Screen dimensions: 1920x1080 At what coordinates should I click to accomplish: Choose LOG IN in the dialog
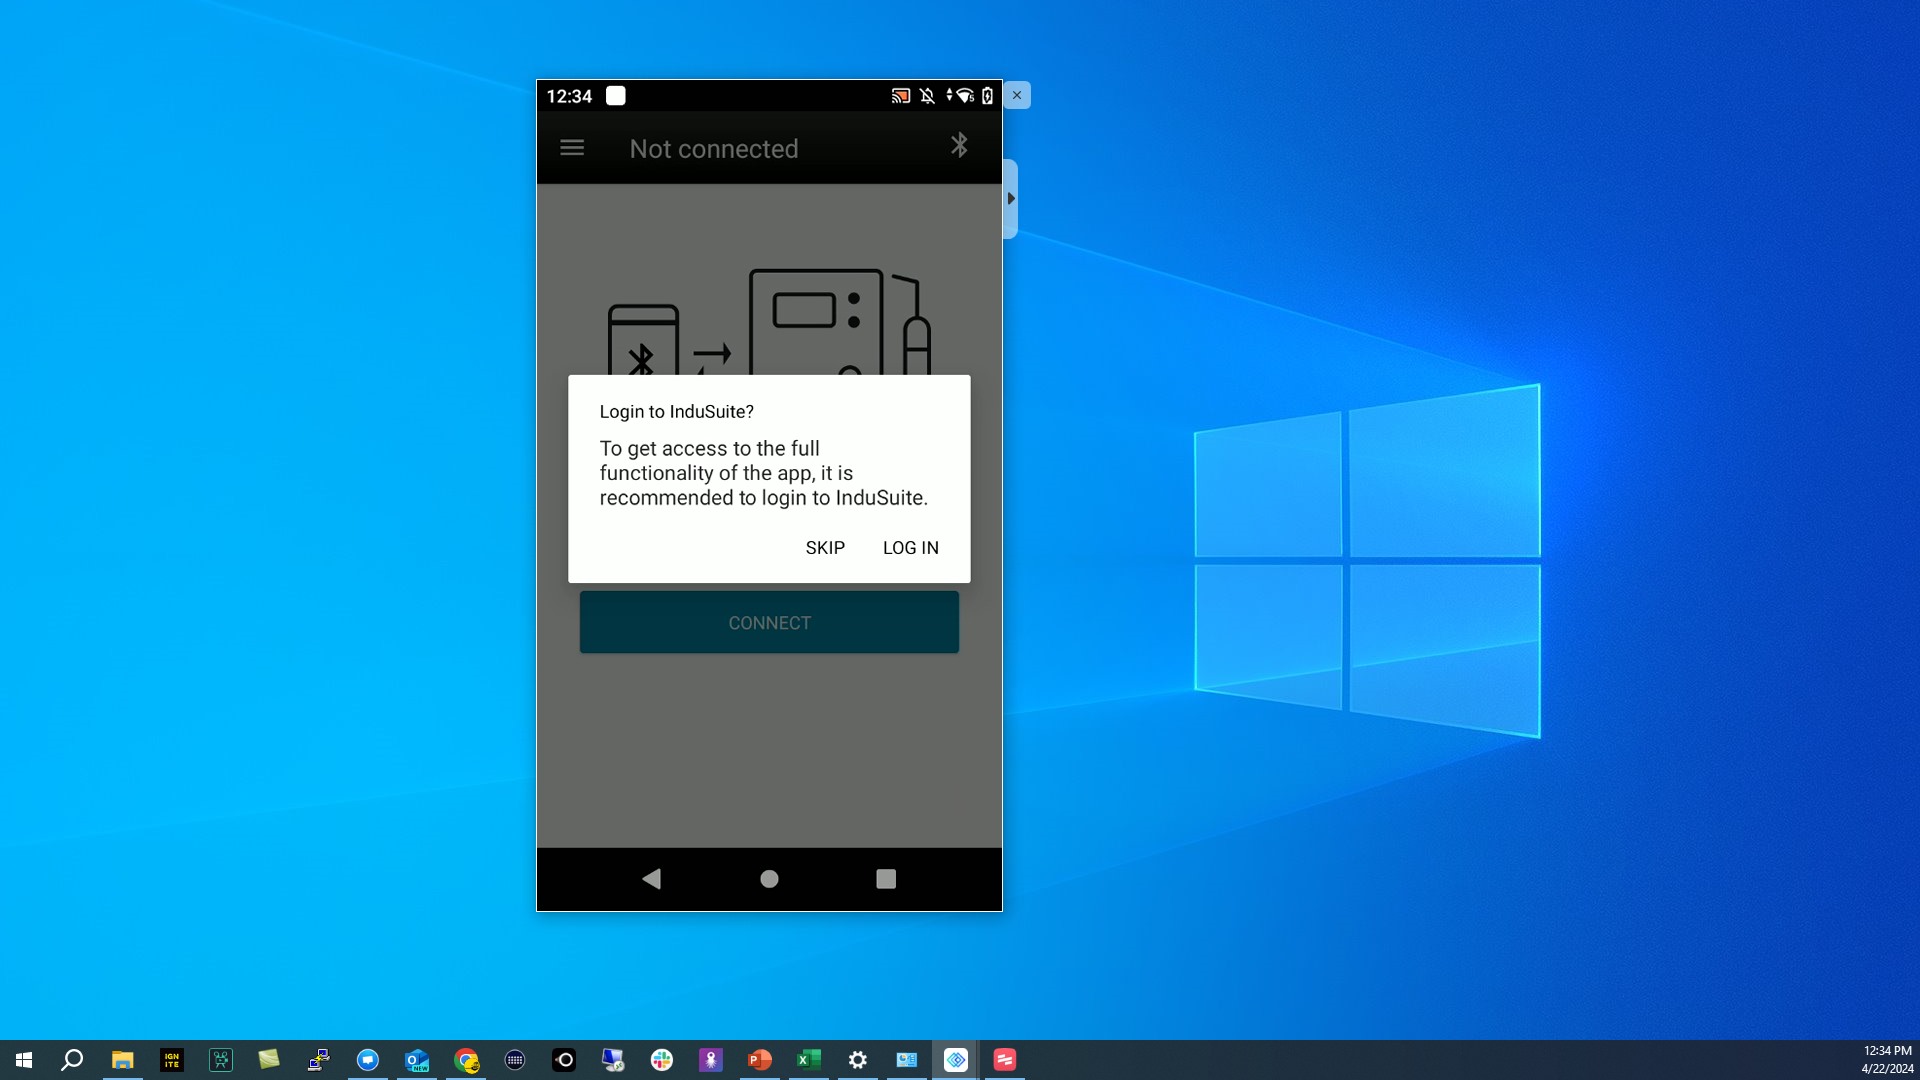(910, 548)
